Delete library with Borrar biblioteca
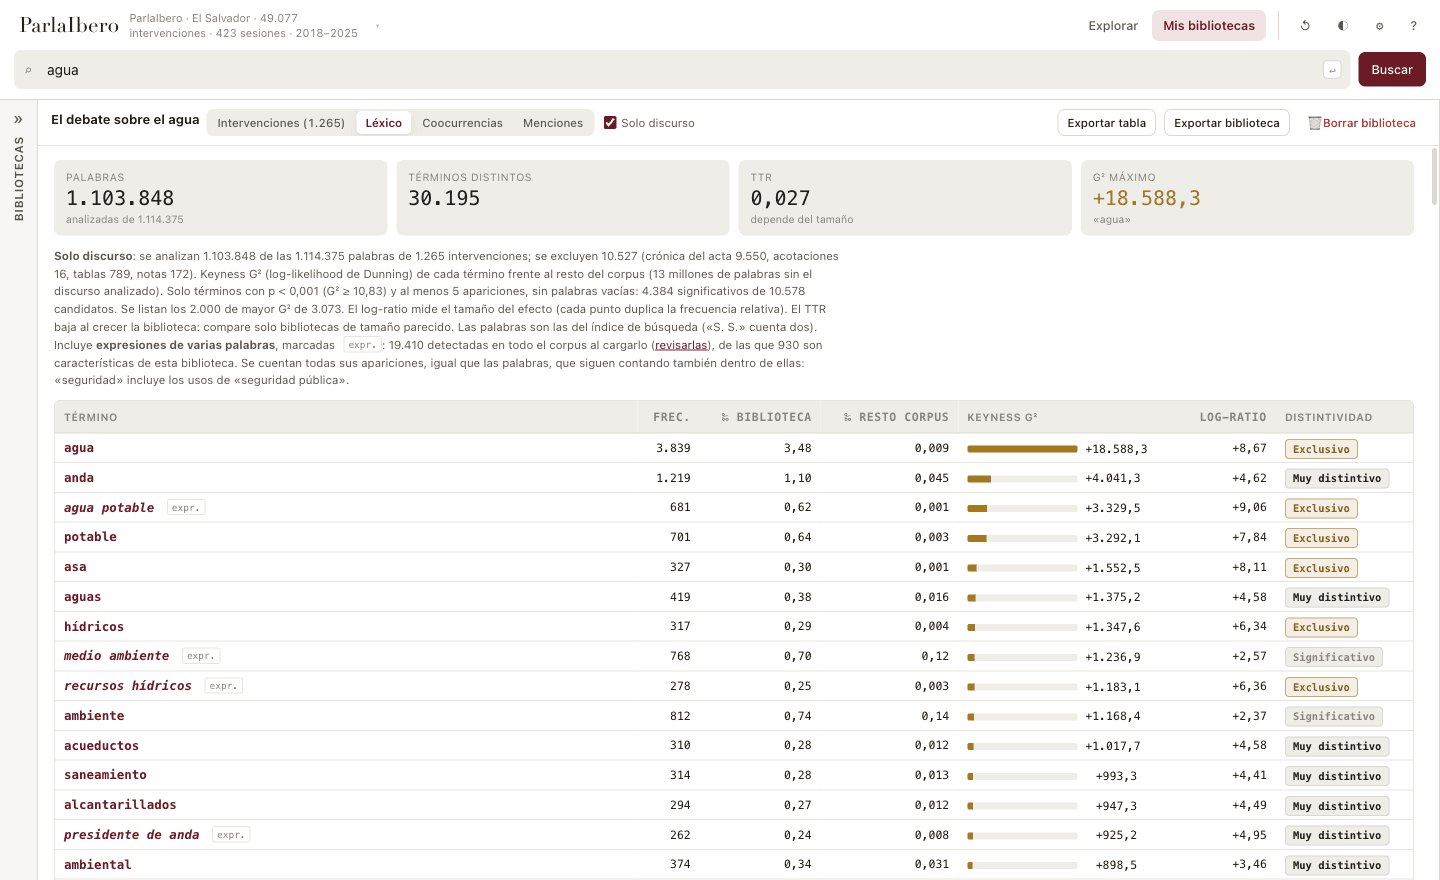This screenshot has width=1440, height=880. coord(1362,123)
